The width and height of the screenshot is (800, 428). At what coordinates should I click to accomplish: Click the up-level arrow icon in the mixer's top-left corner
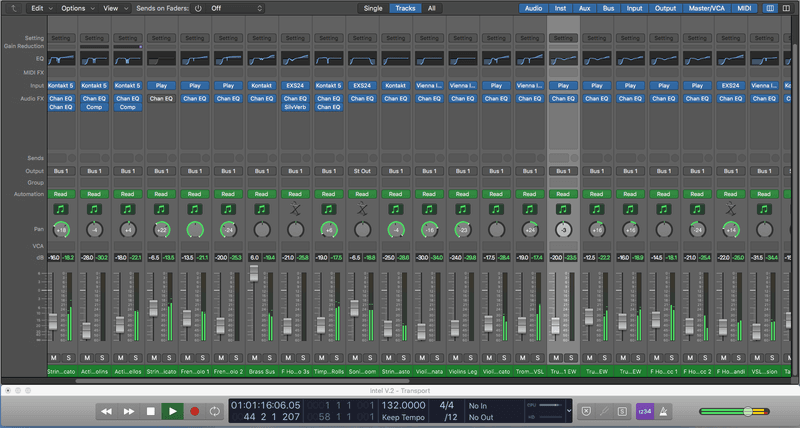[x=13, y=8]
